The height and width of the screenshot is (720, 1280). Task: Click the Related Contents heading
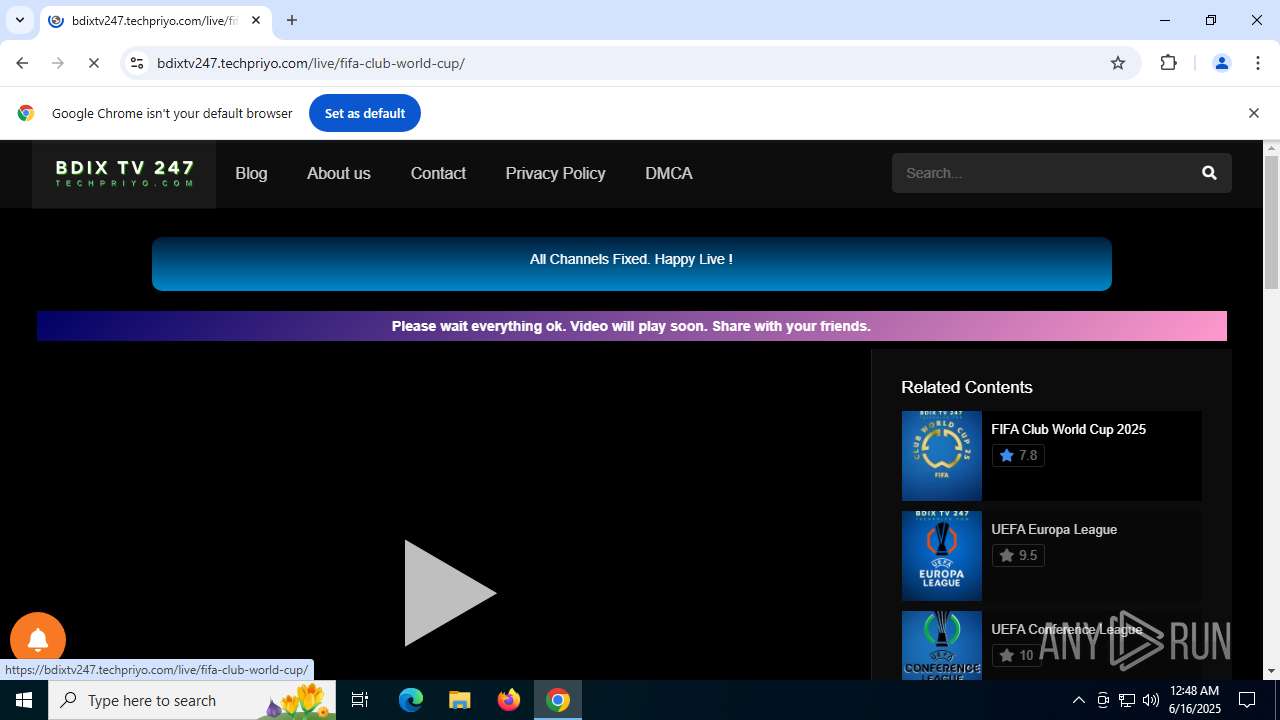coord(966,387)
